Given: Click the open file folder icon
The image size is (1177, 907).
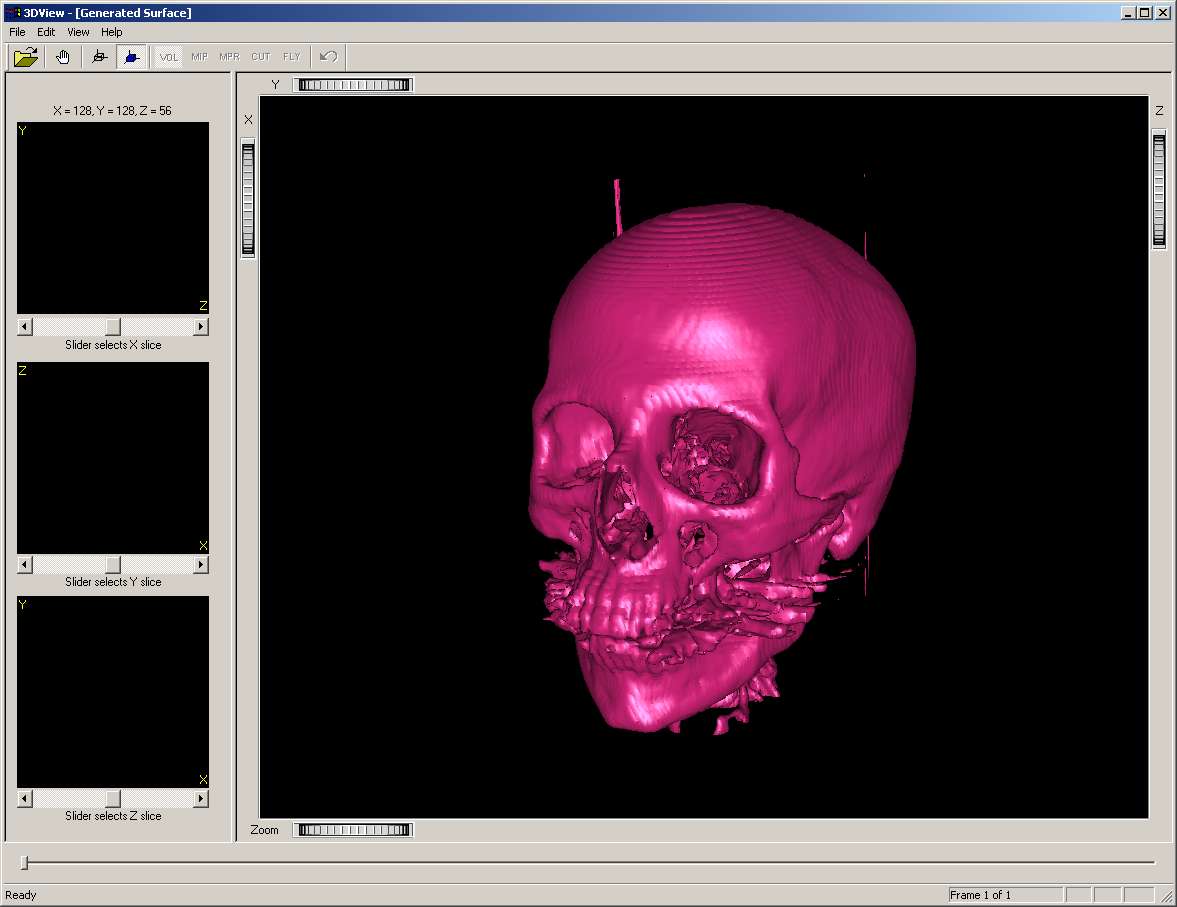Looking at the screenshot, I should (26, 57).
